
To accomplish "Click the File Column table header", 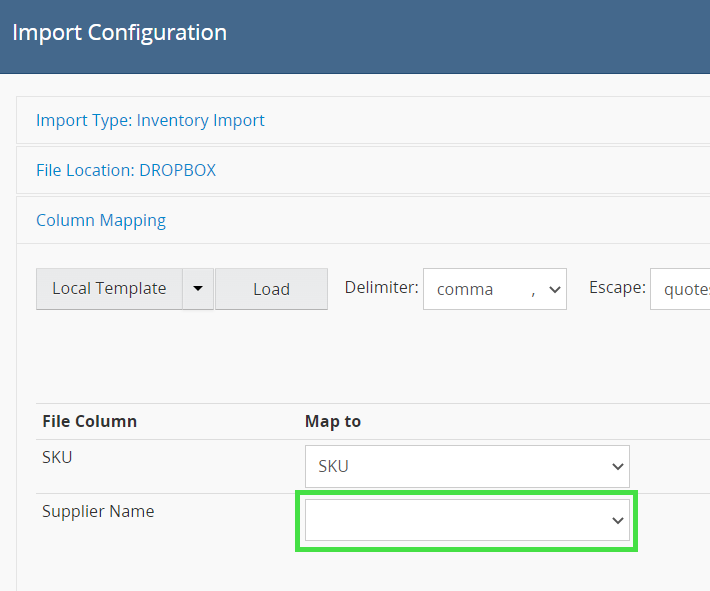I will [89, 421].
